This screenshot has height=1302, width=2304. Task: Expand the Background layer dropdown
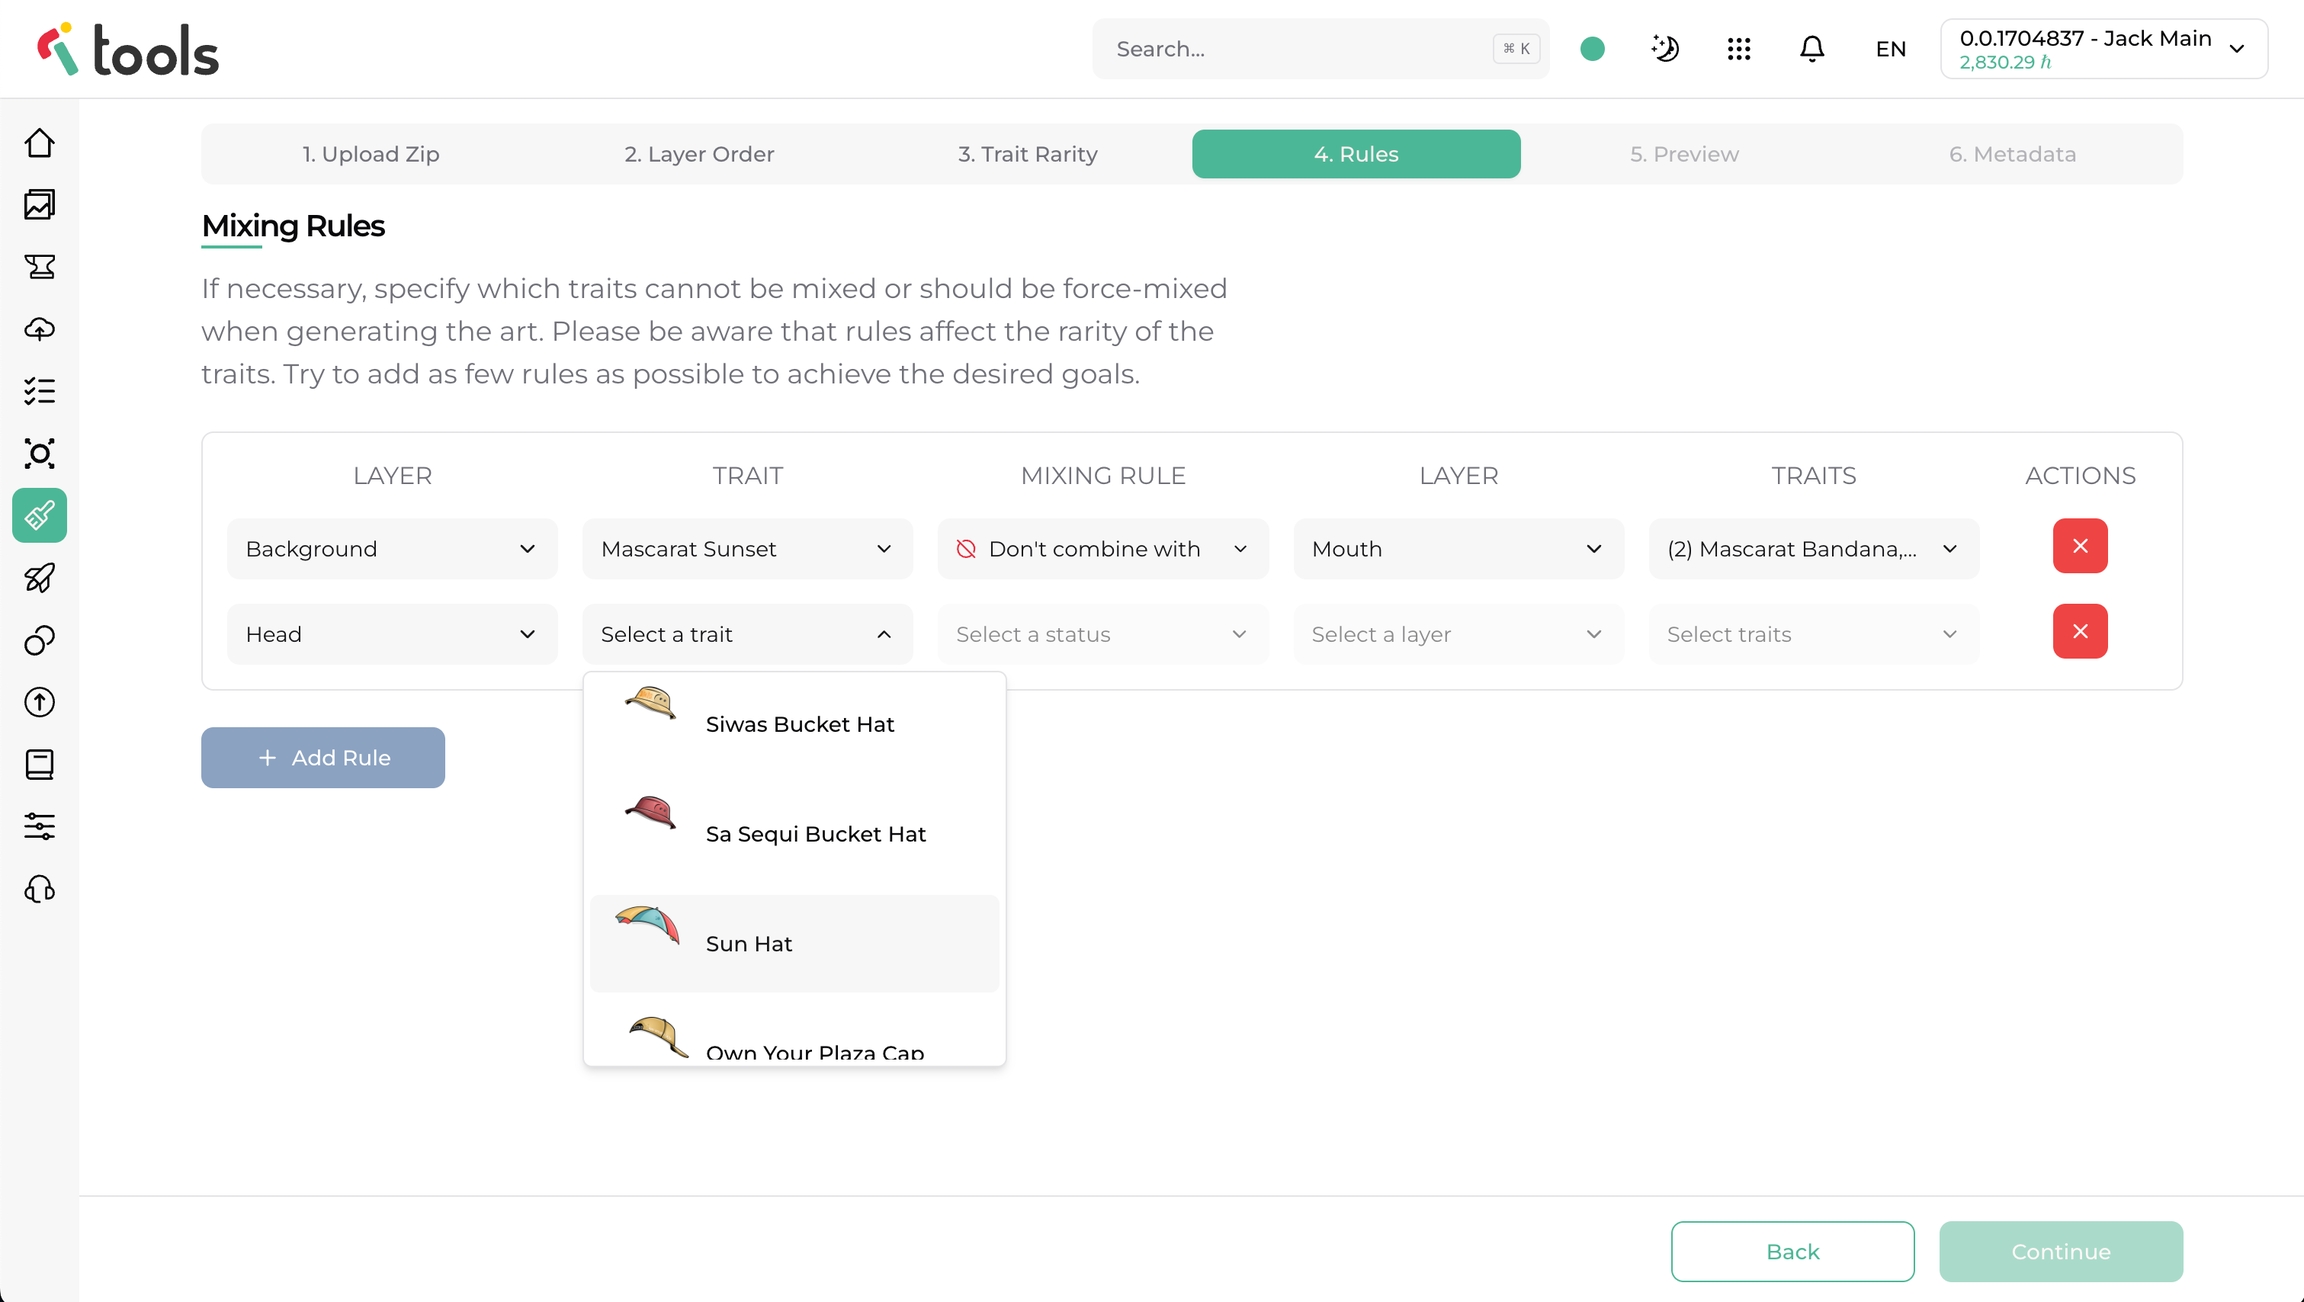coord(392,549)
